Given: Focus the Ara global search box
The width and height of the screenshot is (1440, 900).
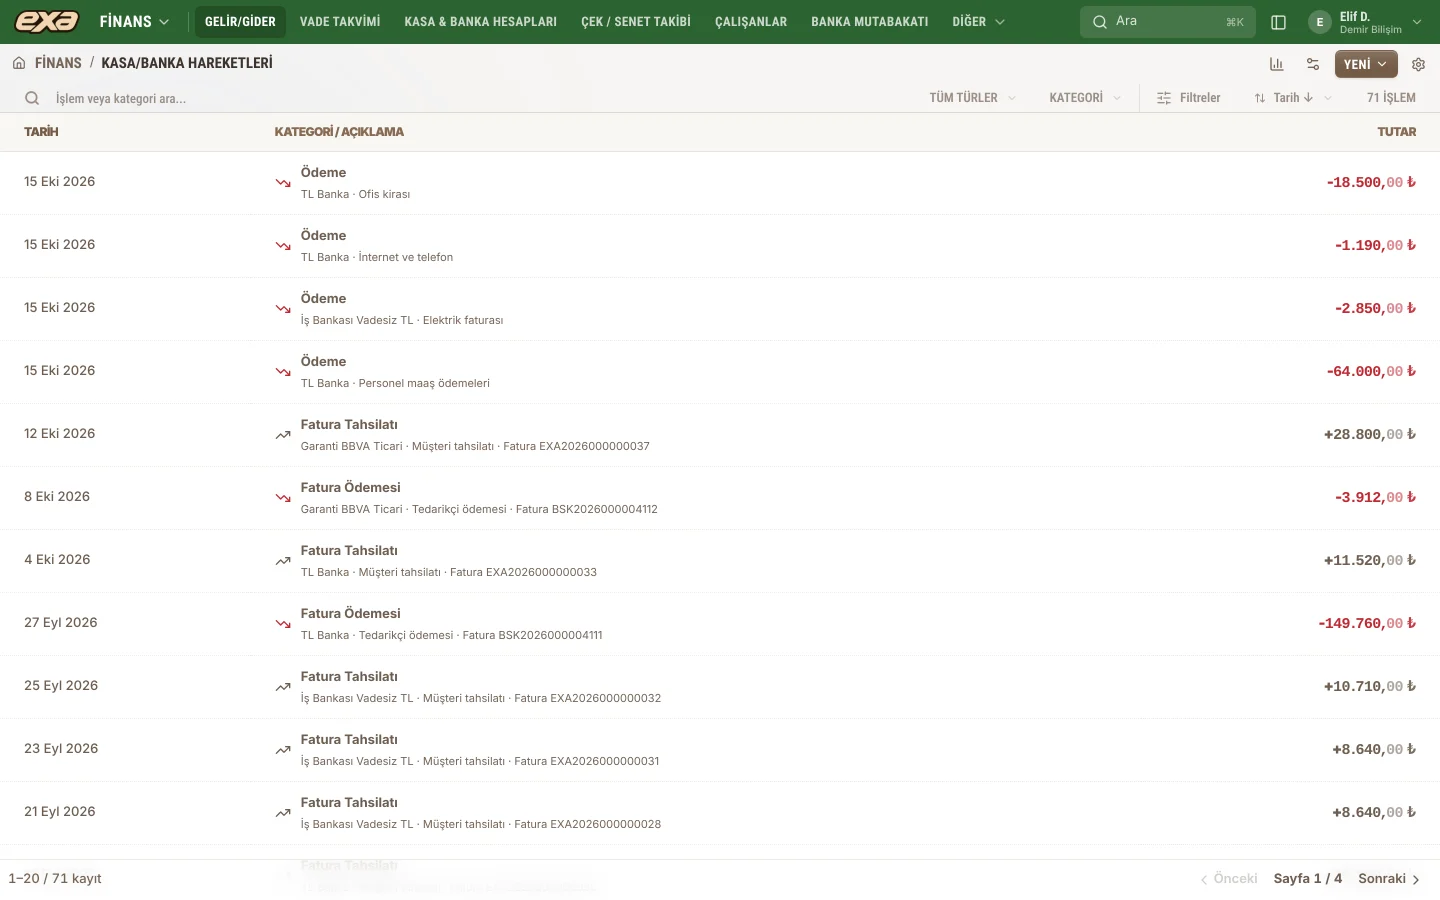Looking at the screenshot, I should coord(1168,22).
